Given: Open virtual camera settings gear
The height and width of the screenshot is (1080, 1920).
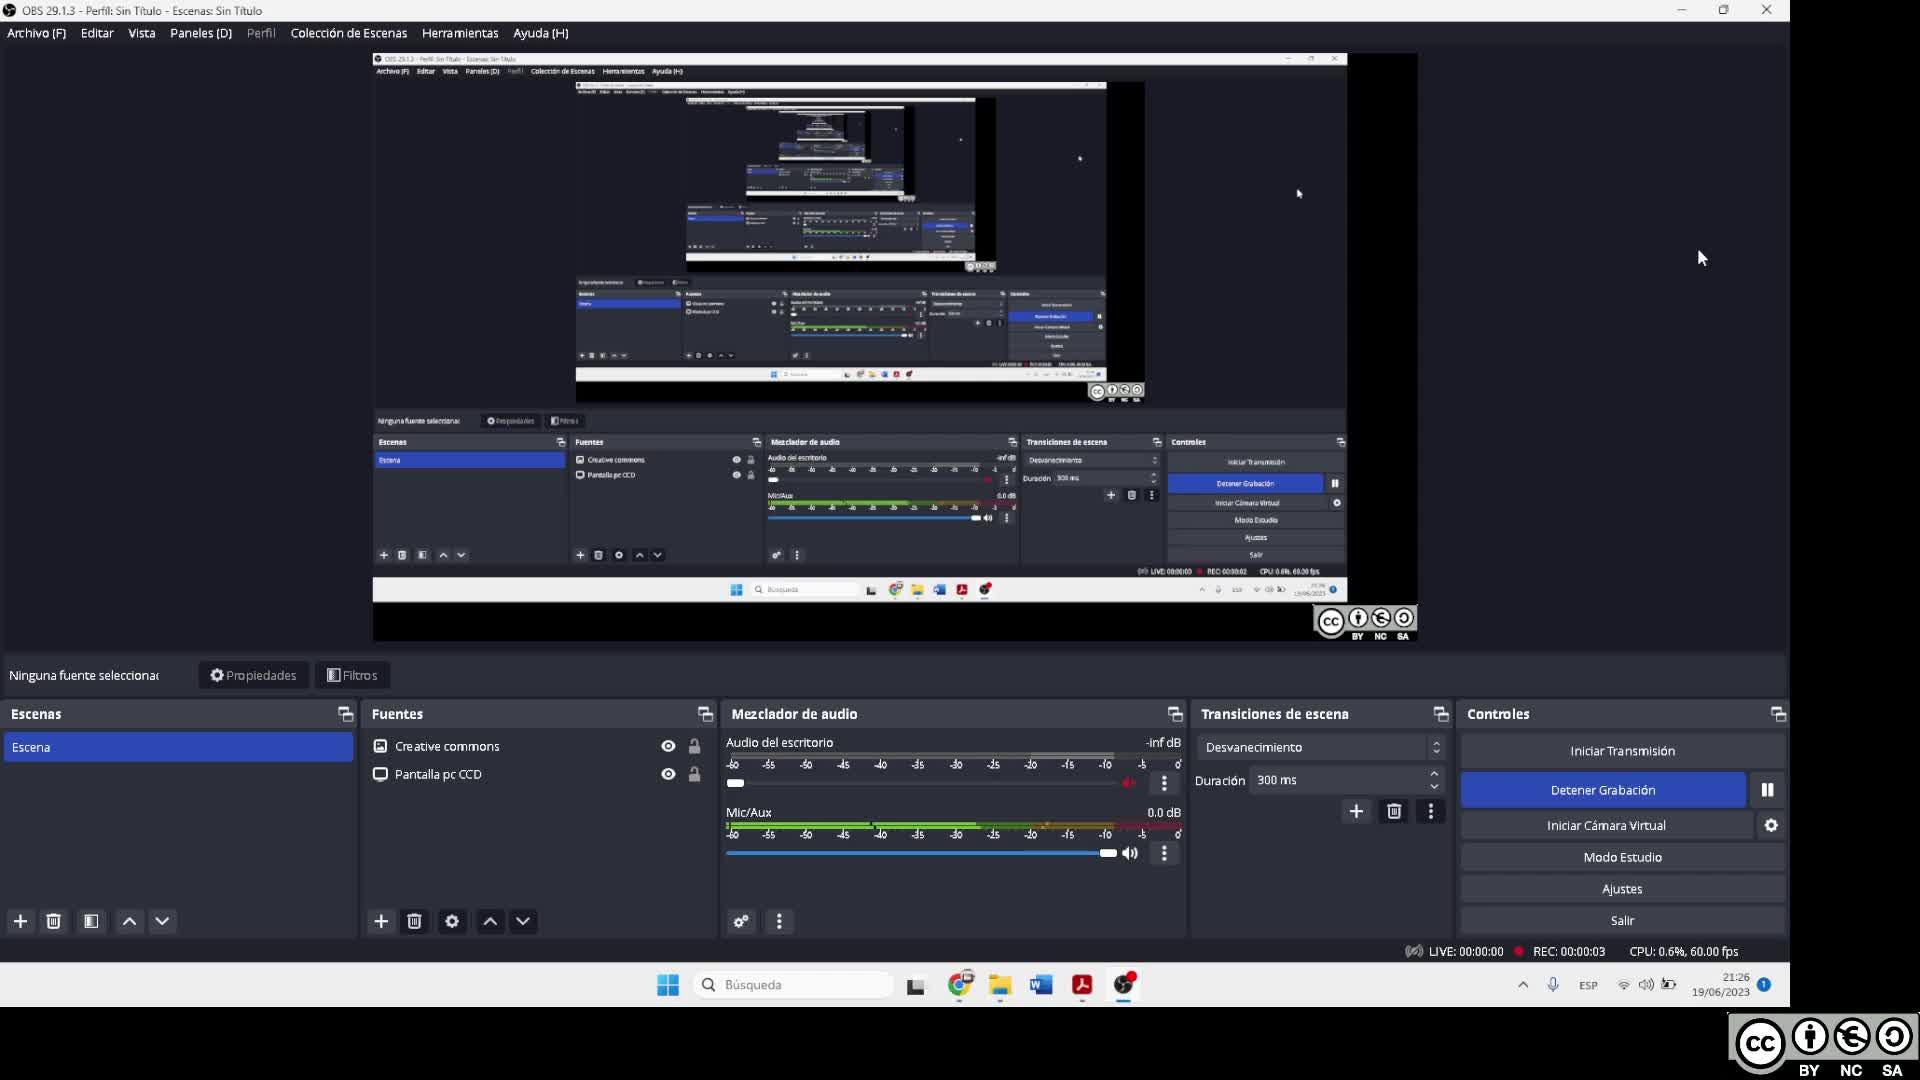Looking at the screenshot, I should click(1771, 826).
